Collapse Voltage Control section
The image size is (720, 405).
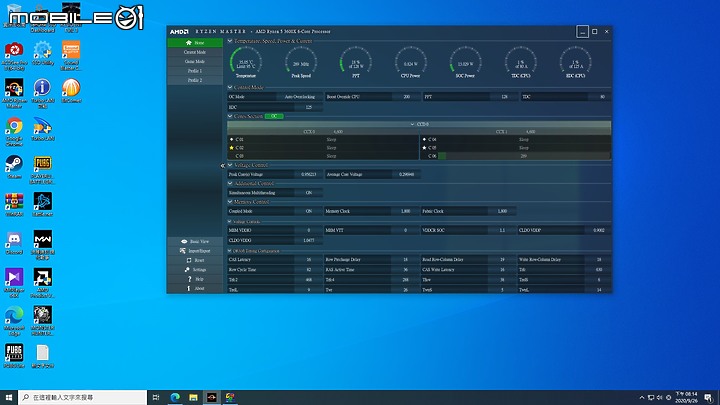(230, 165)
